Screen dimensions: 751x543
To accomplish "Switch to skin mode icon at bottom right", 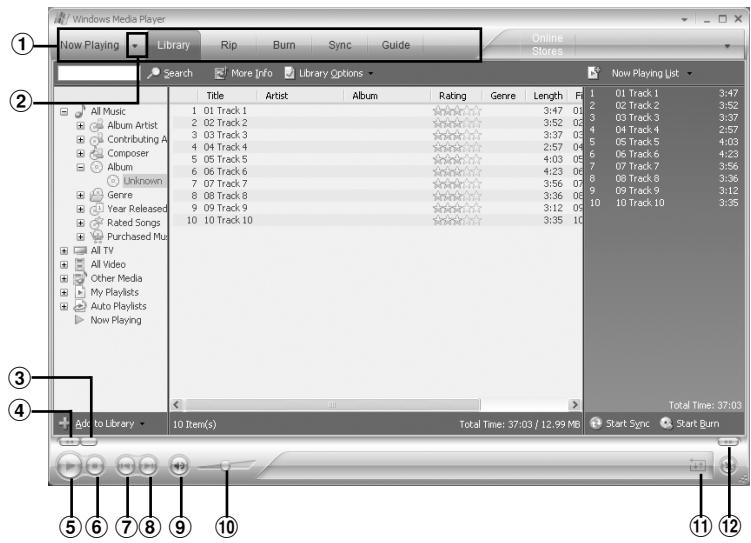I will [728, 465].
